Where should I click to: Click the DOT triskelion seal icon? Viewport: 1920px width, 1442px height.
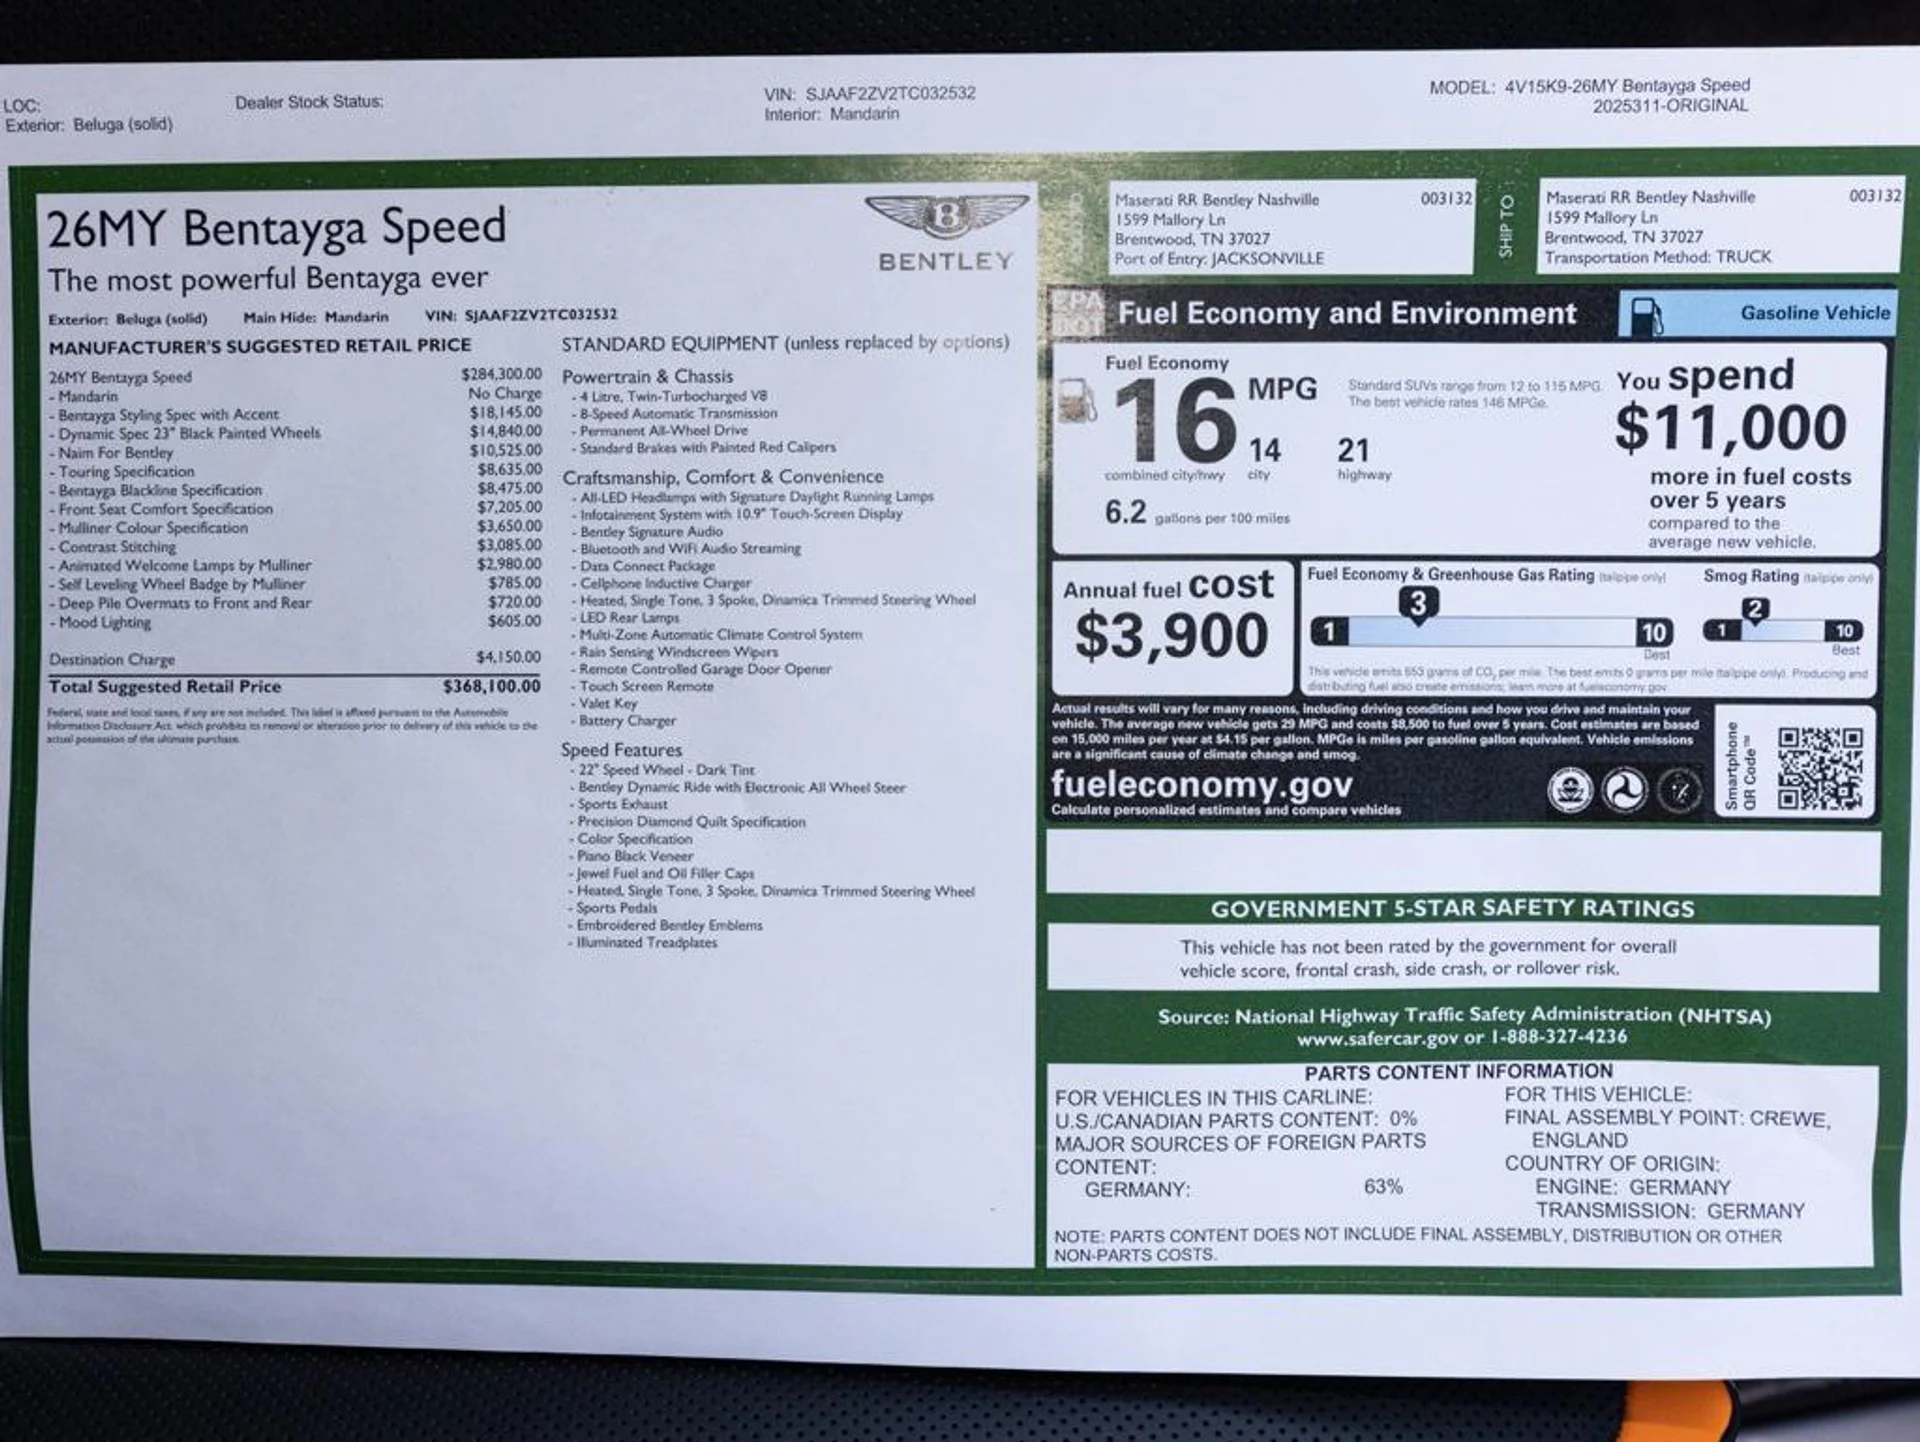point(1624,790)
